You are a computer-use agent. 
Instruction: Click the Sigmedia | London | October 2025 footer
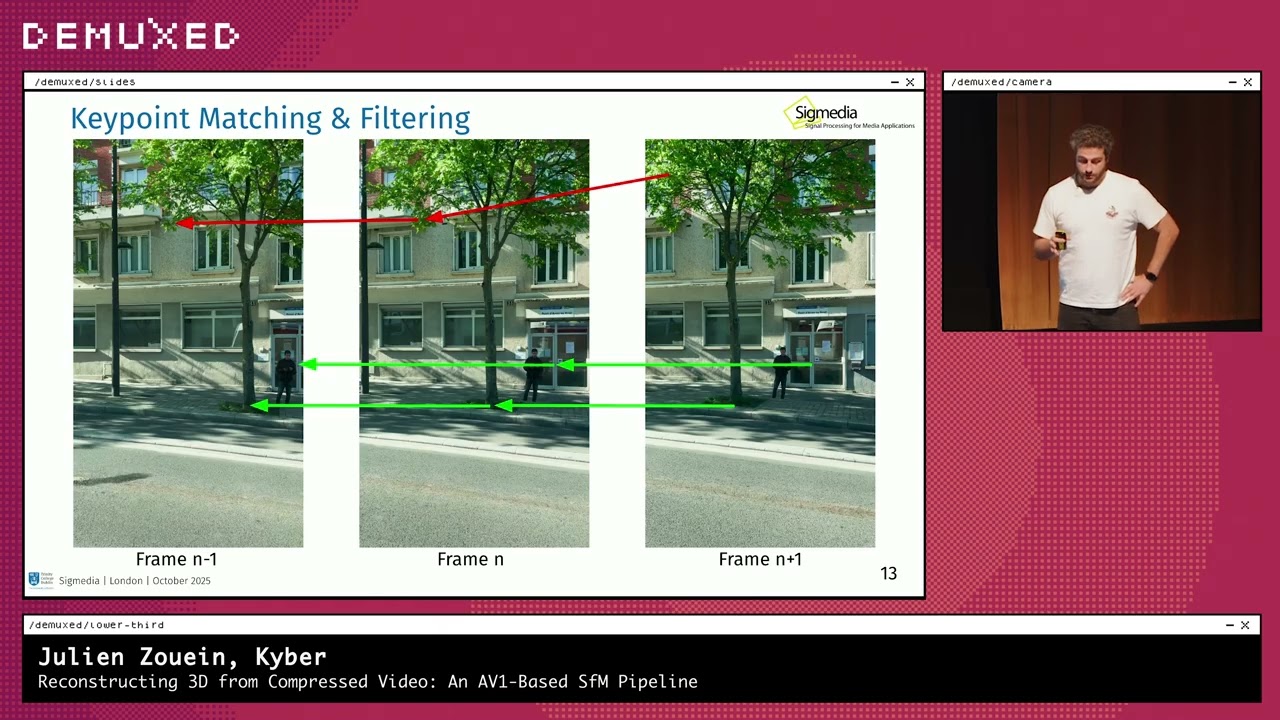point(135,580)
